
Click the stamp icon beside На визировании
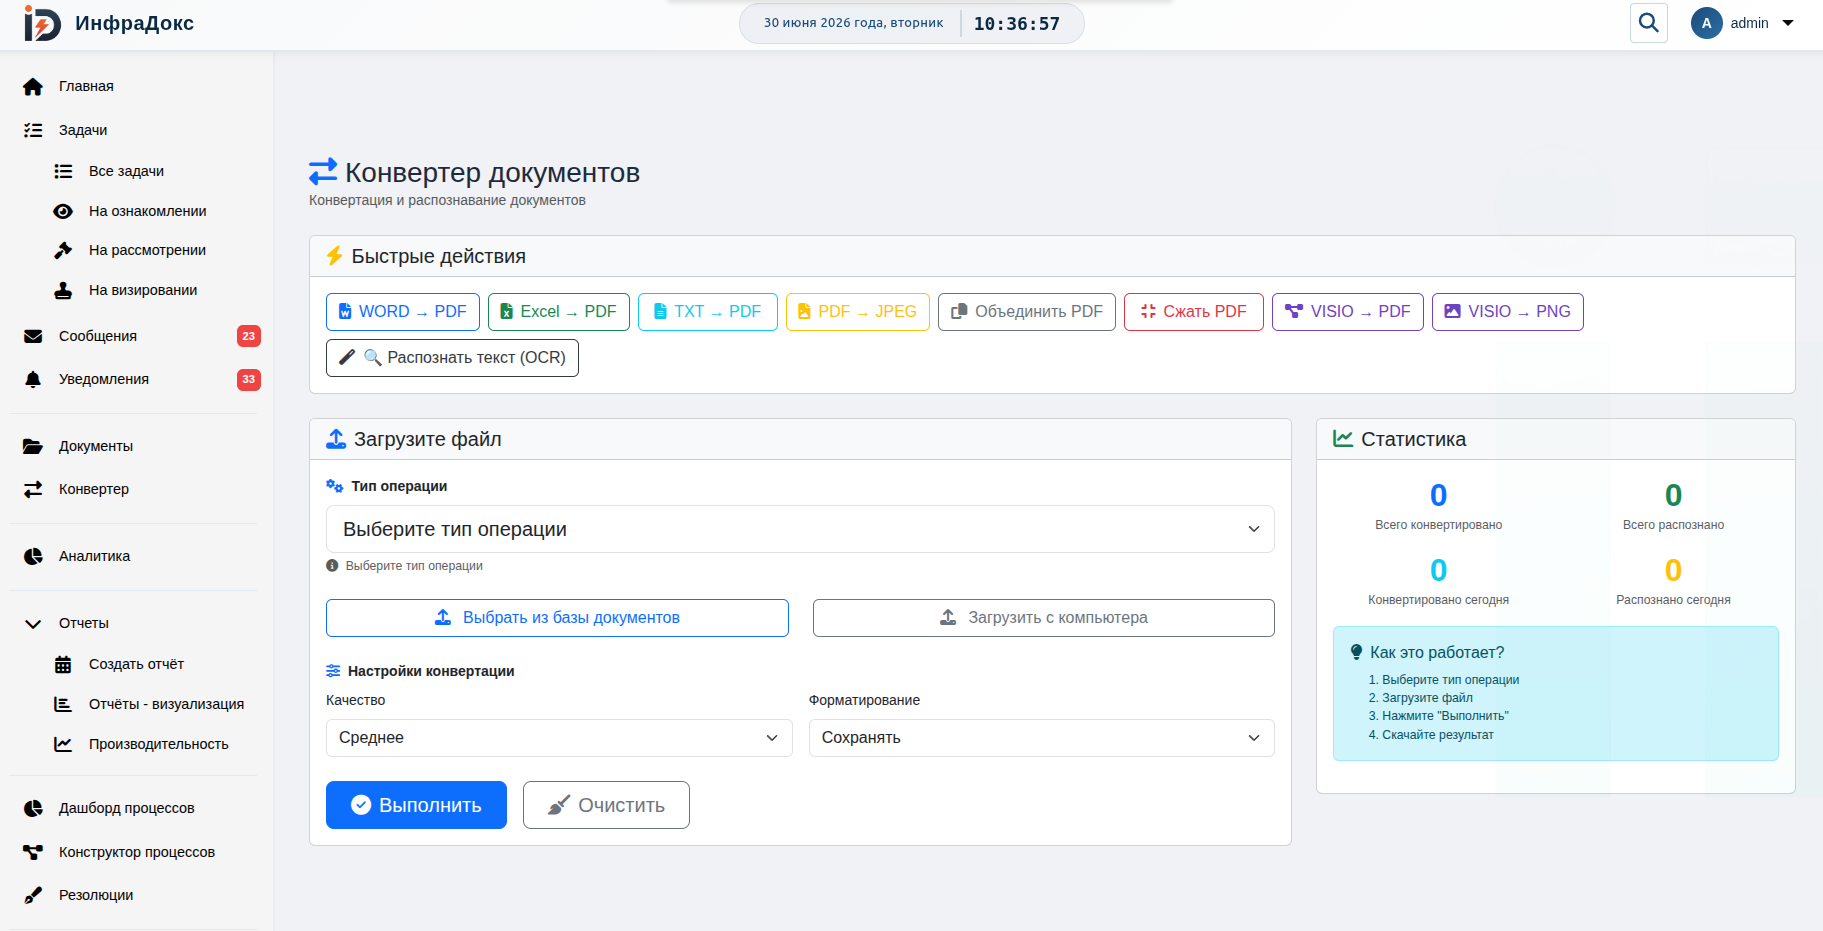[63, 290]
